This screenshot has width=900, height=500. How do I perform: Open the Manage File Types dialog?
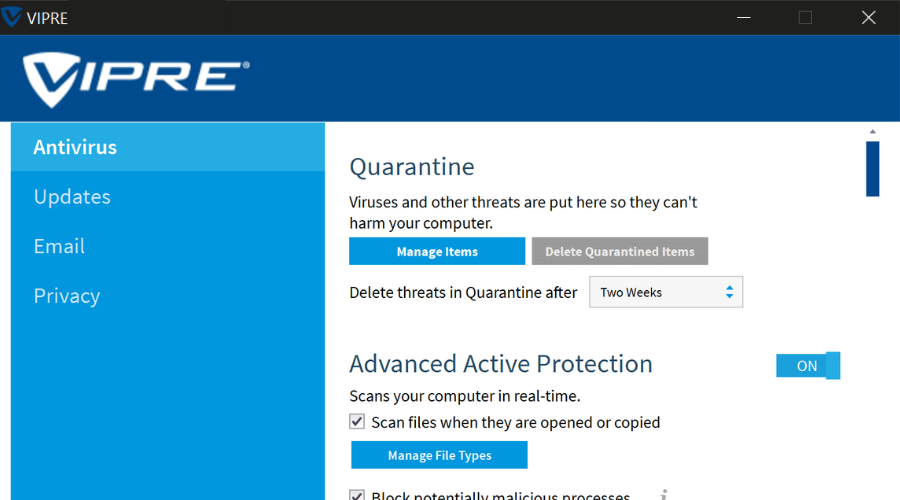click(x=439, y=455)
